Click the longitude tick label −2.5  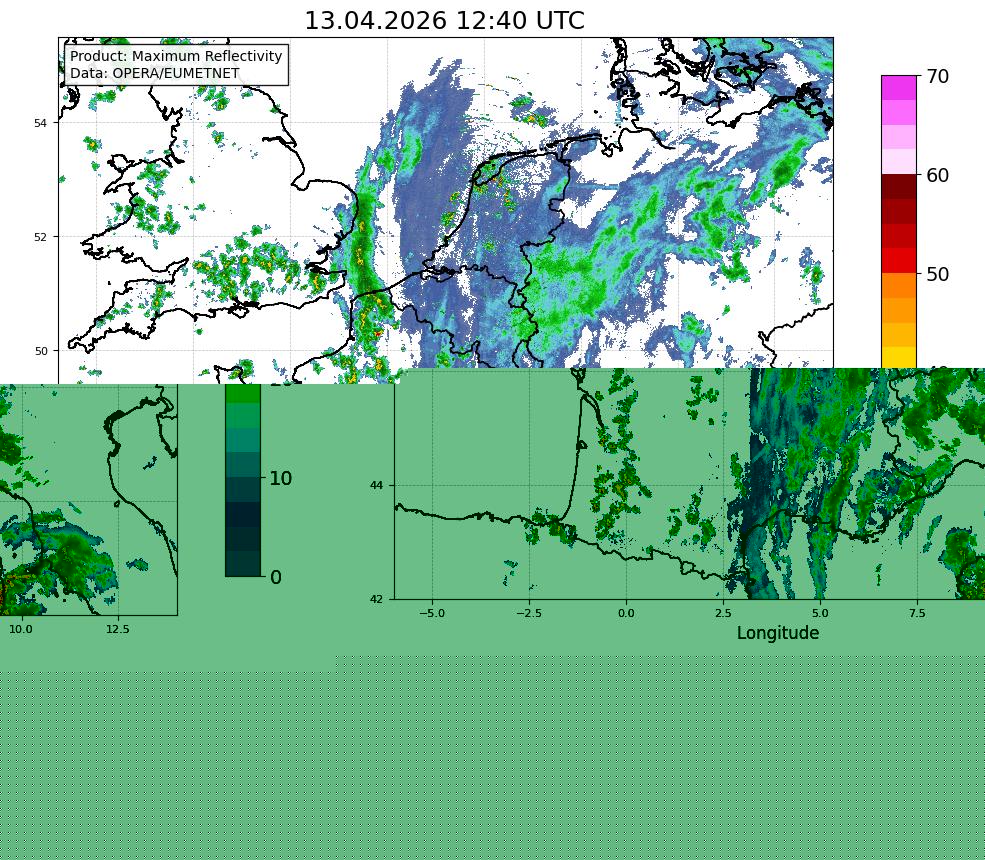coord(529,613)
